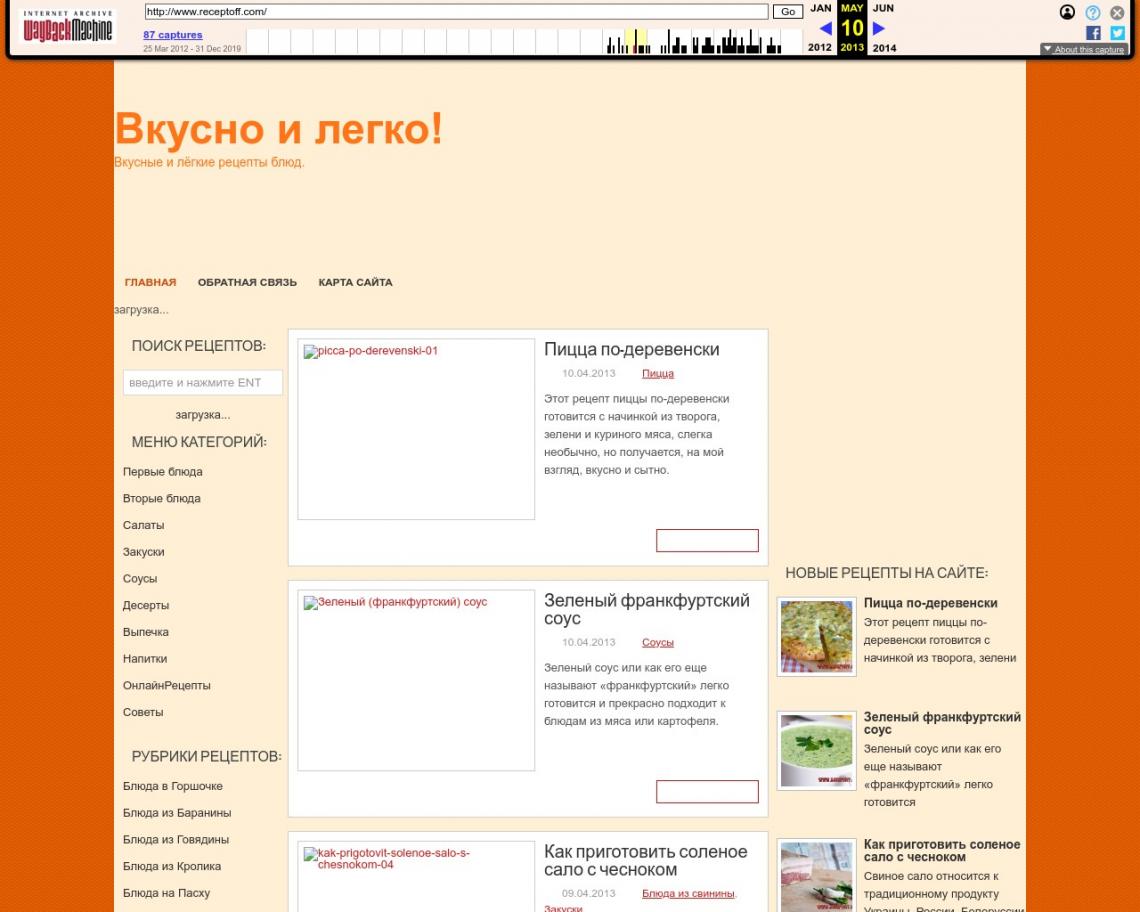Open rubric Блюда из Баранины

pos(177,813)
